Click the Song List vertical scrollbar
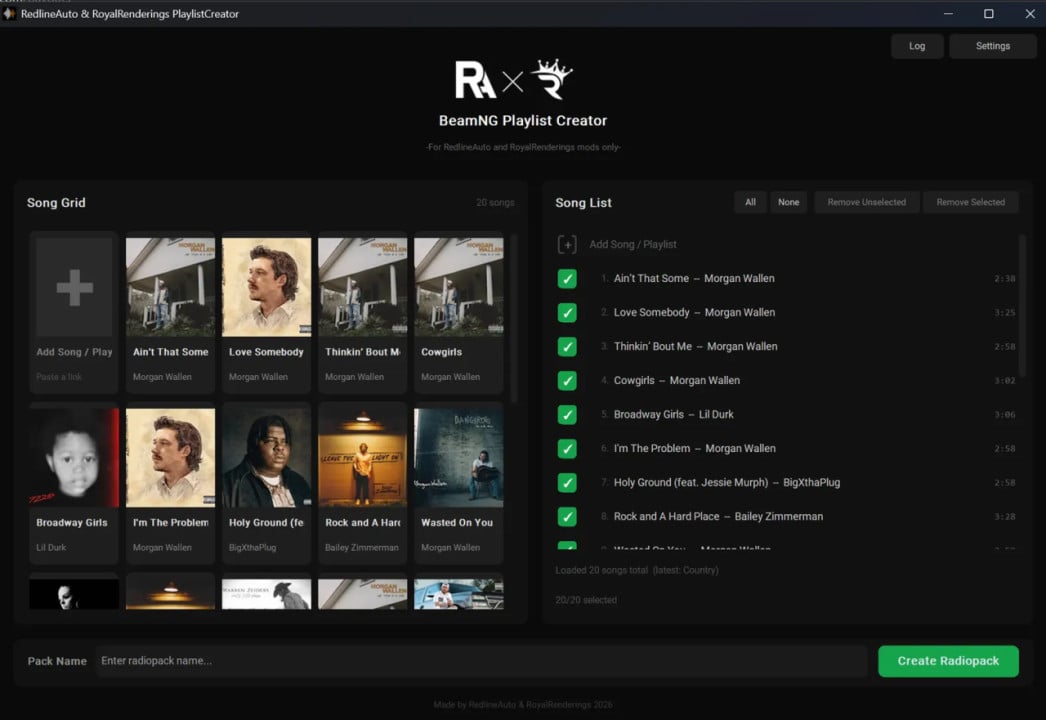The width and height of the screenshot is (1046, 720). click(x=1022, y=306)
